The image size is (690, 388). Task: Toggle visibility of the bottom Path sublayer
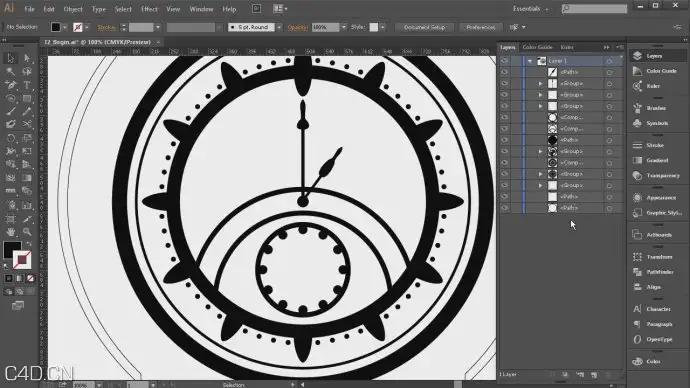(504, 208)
